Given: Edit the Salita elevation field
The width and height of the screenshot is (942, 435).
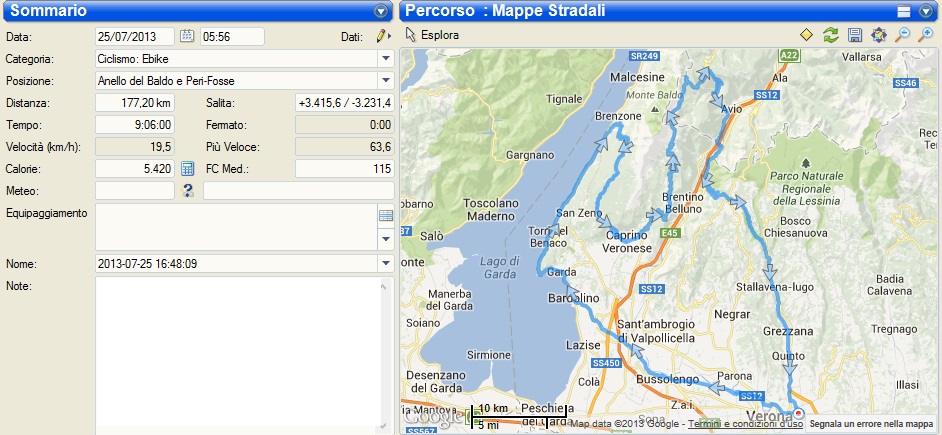Looking at the screenshot, I should click(x=345, y=103).
